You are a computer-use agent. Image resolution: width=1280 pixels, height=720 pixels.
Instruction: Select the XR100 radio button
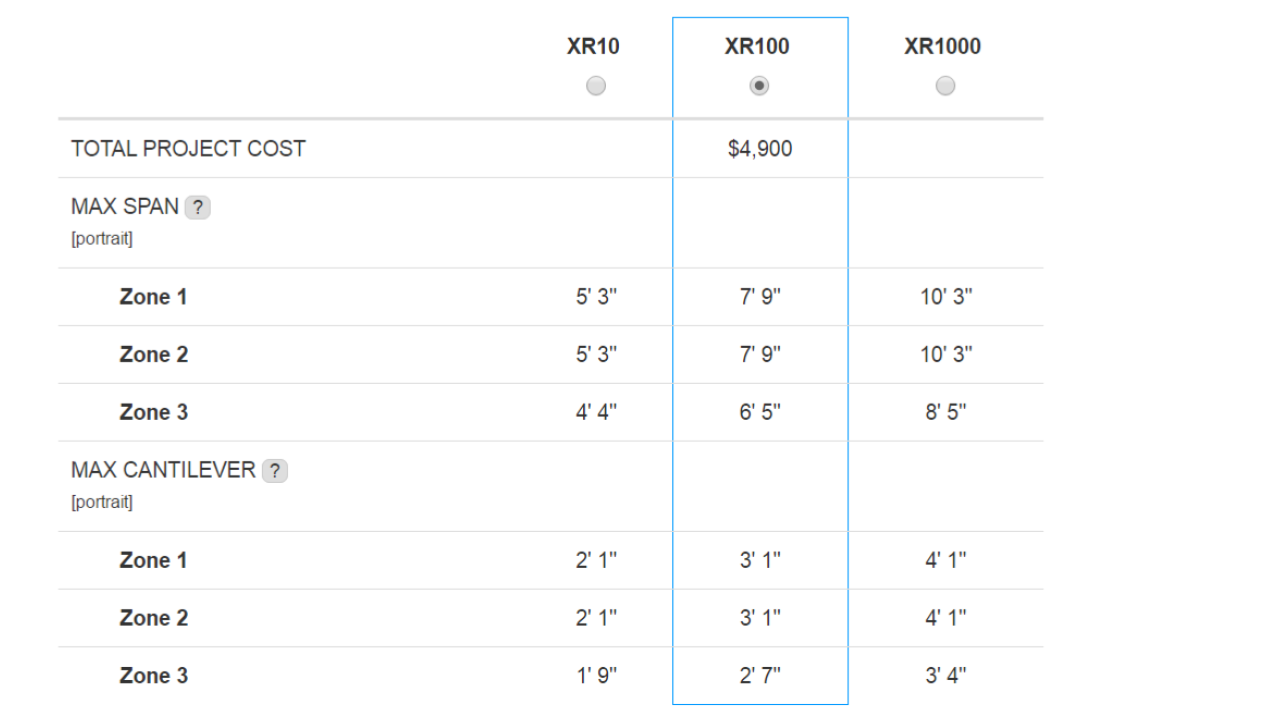759,86
